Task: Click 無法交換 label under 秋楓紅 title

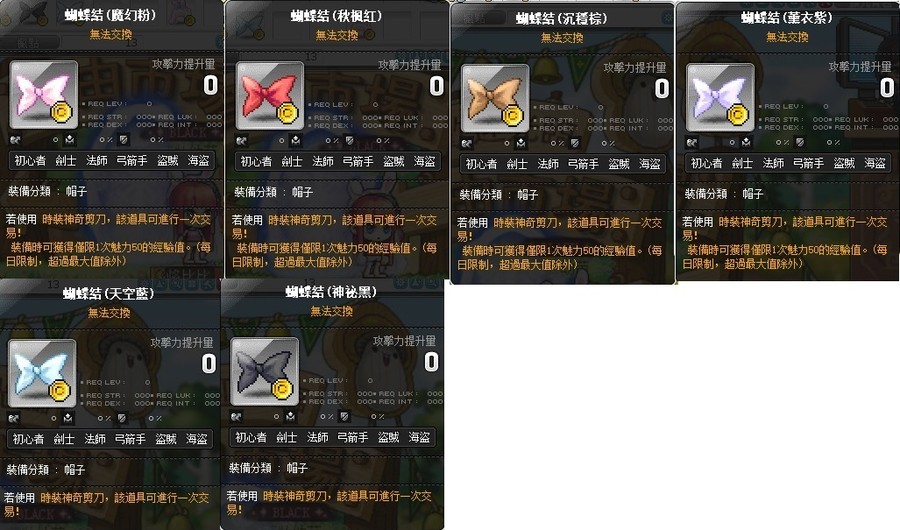Action: tap(337, 36)
